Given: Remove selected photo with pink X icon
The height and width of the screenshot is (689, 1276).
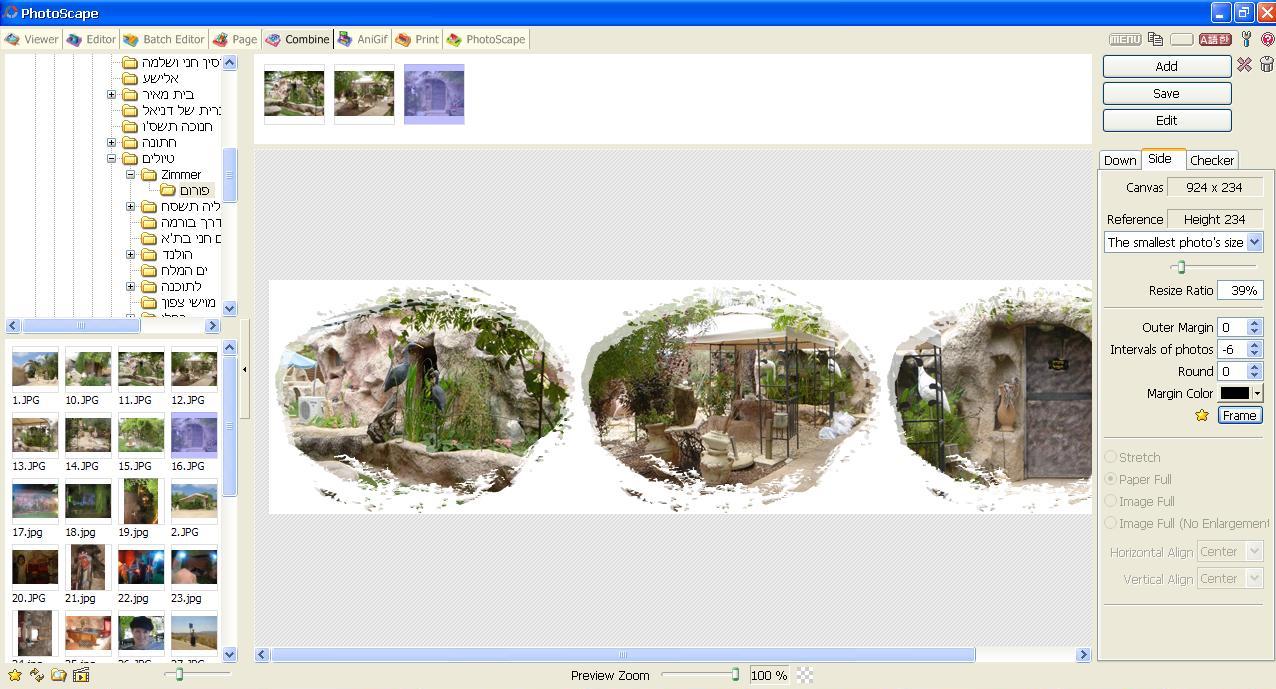Looking at the screenshot, I should 1244,64.
